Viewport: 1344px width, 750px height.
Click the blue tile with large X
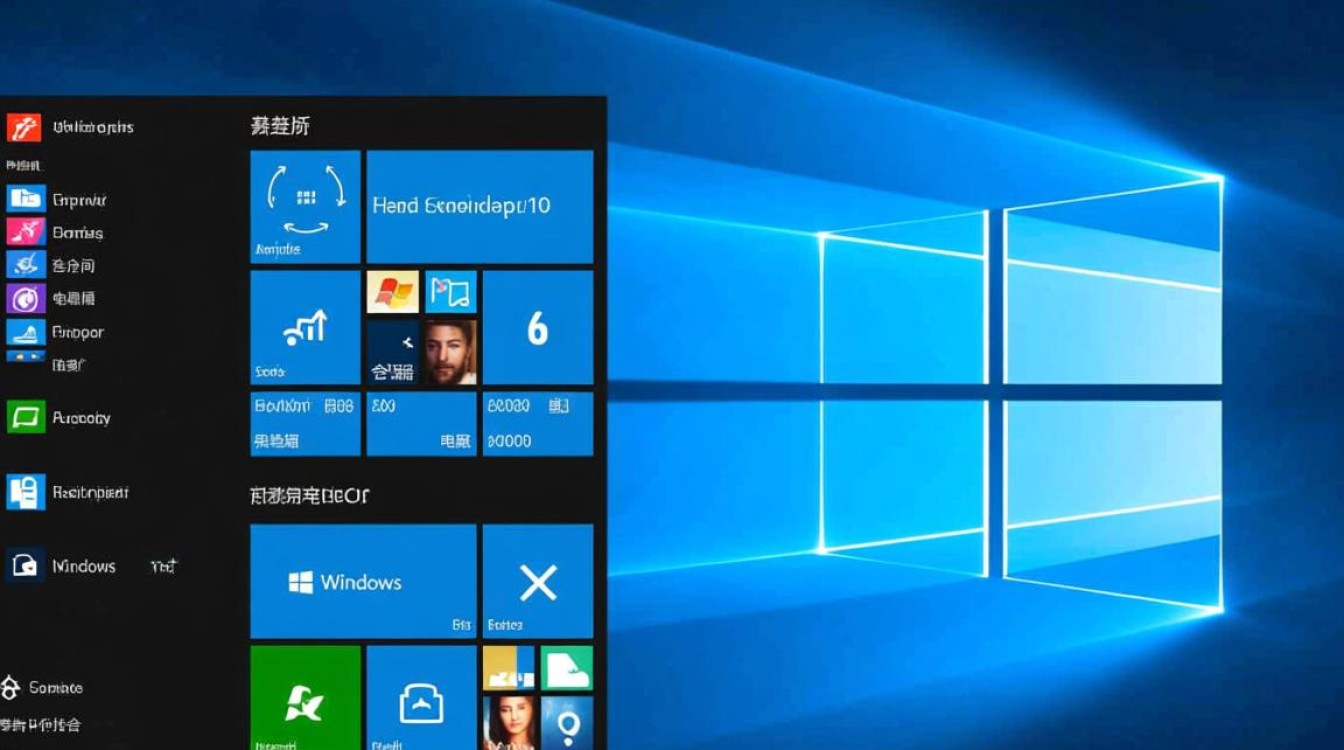pyautogui.click(x=538, y=581)
